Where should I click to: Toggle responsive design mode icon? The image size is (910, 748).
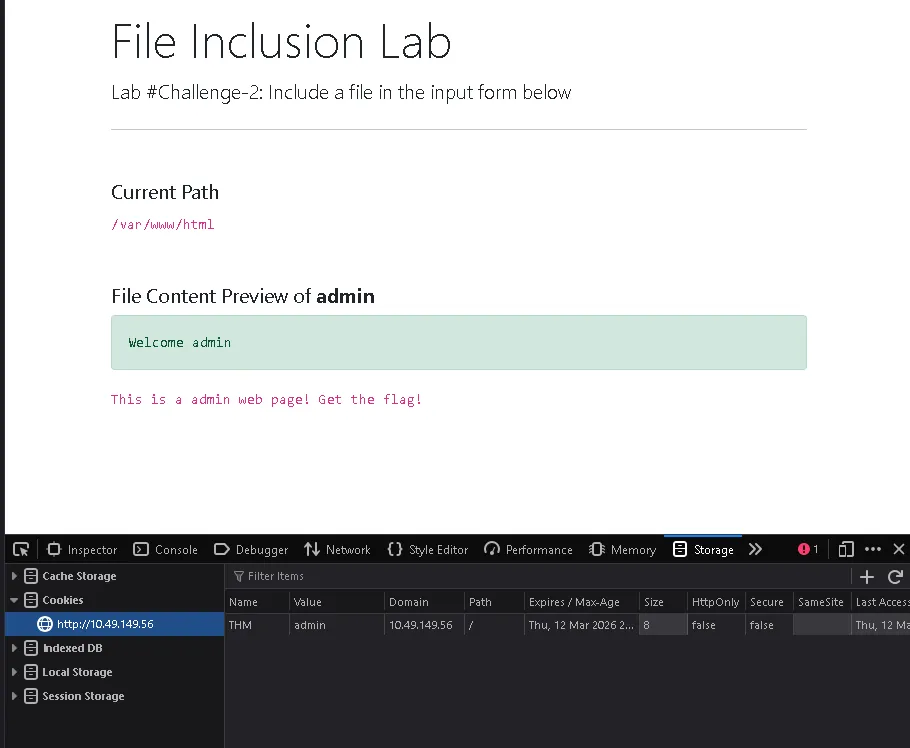click(846, 549)
